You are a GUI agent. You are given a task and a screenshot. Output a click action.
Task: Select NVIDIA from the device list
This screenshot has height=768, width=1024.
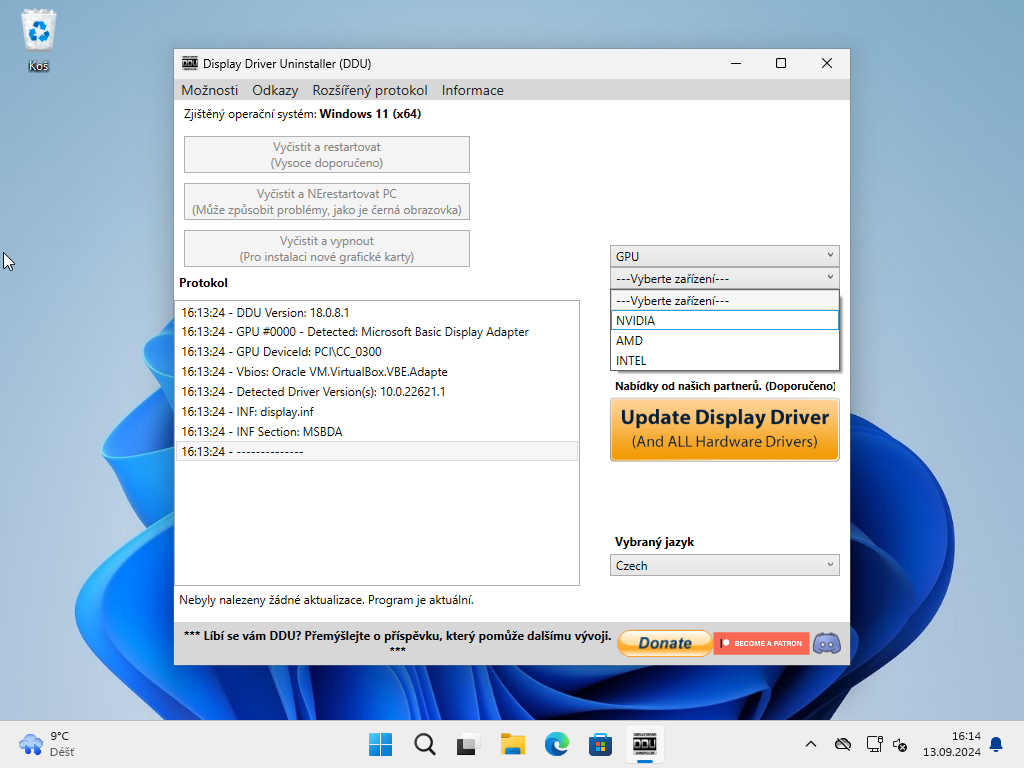724,321
